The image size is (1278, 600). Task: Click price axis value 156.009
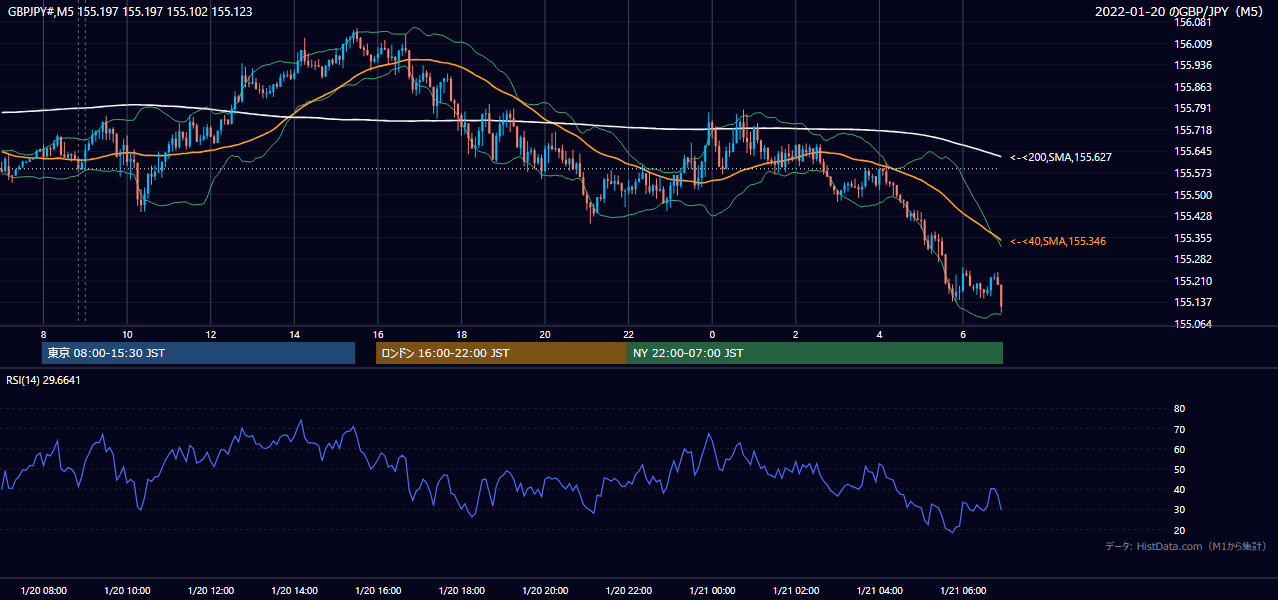coord(1193,44)
